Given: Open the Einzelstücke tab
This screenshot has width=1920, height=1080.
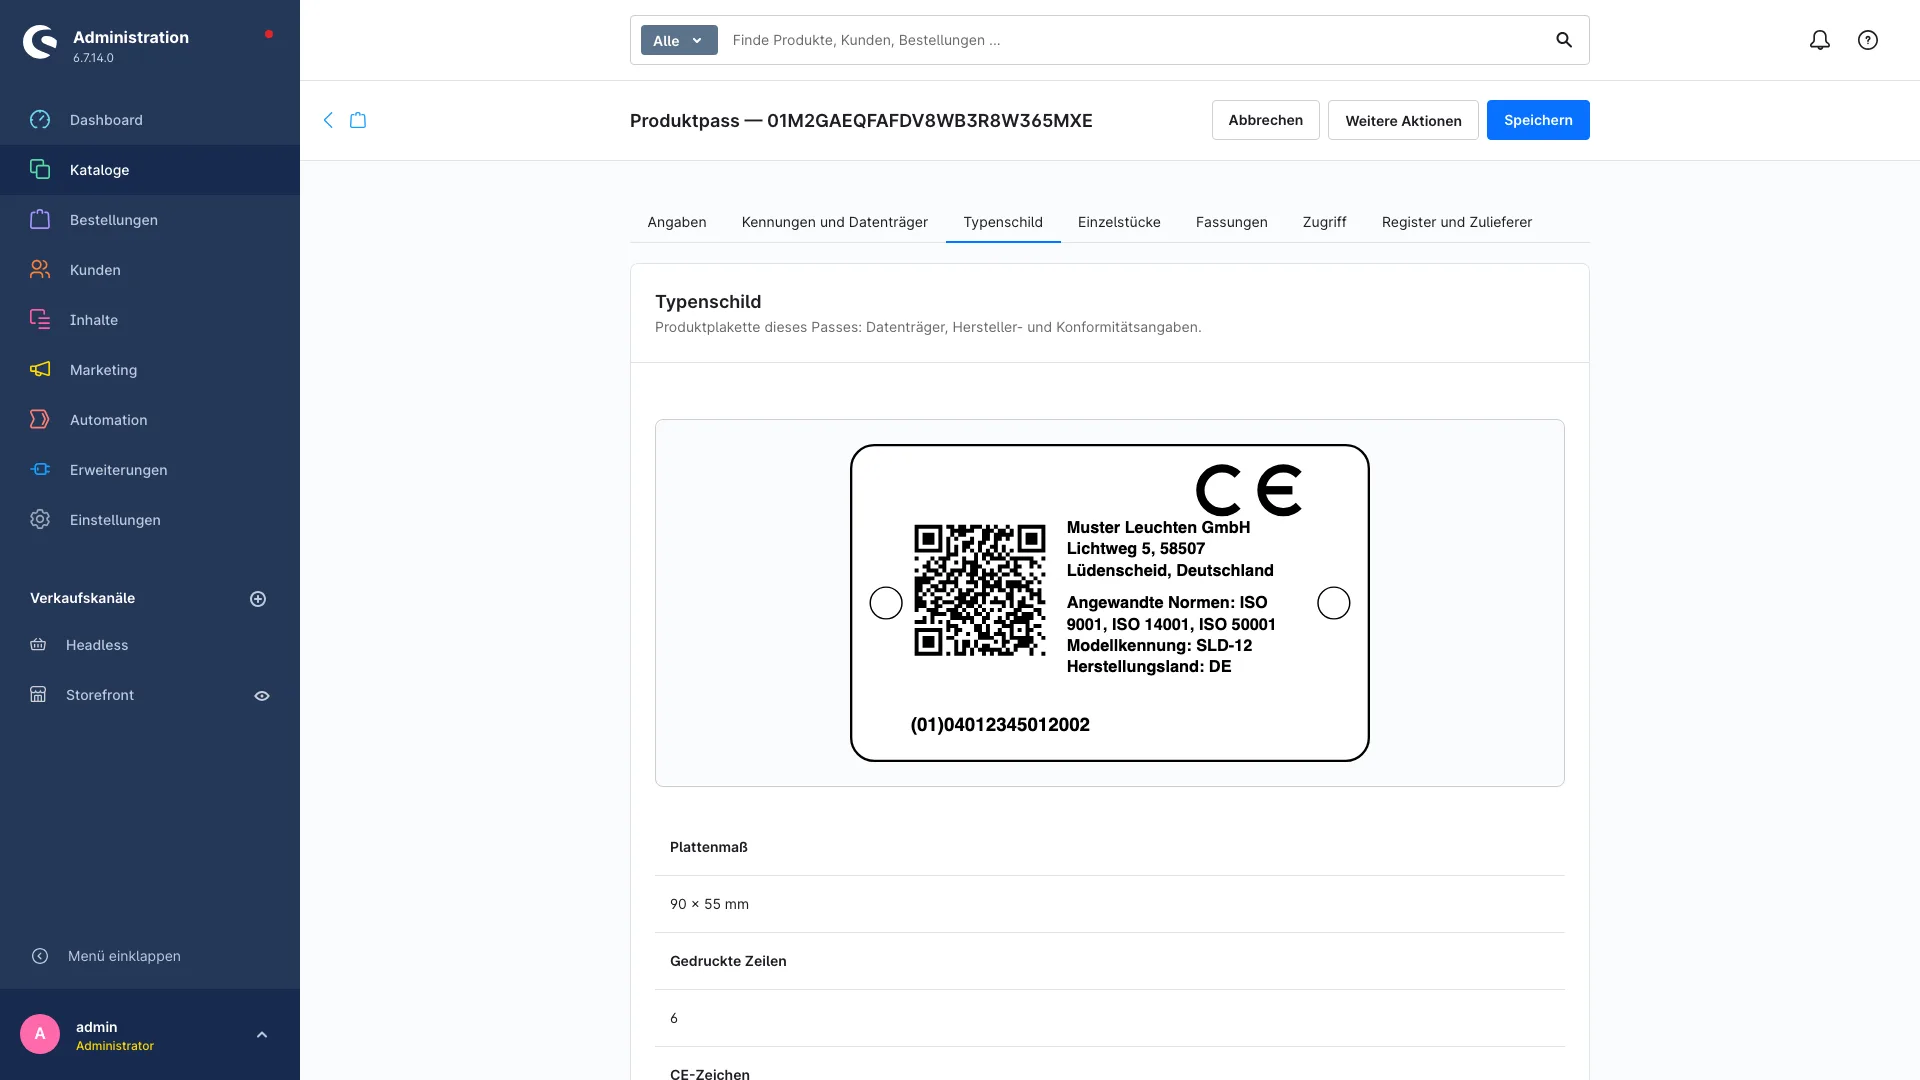Looking at the screenshot, I should tap(1119, 222).
